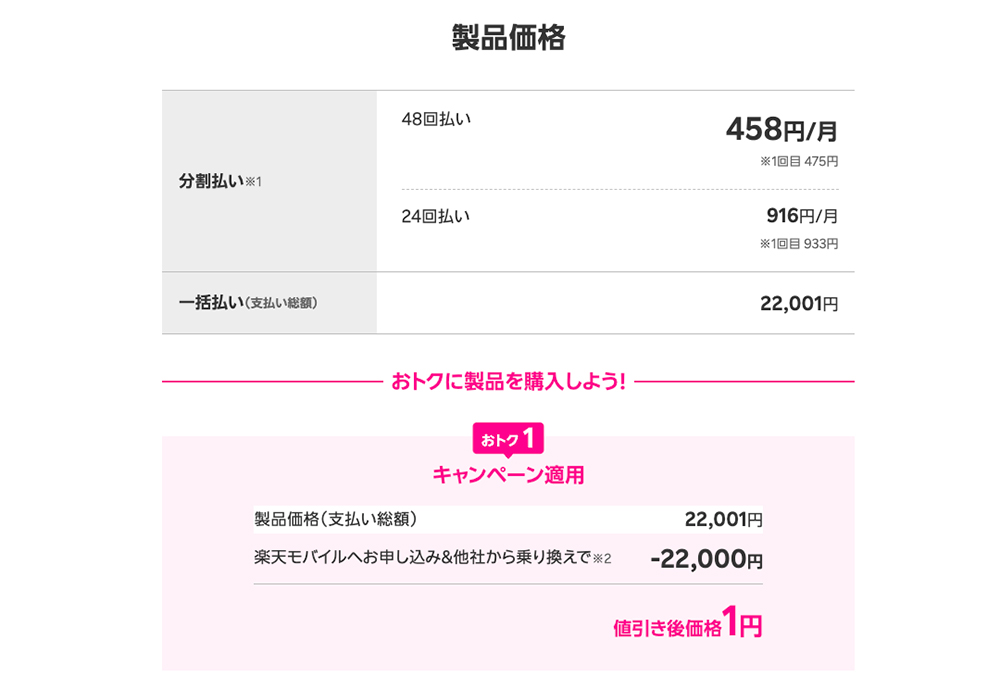
Task: Click the おトクに製品を購入しよう! banner text
Action: tap(508, 381)
